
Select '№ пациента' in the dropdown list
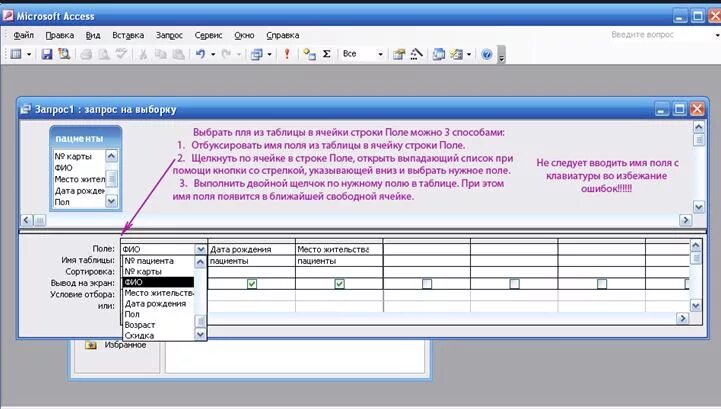click(x=159, y=261)
